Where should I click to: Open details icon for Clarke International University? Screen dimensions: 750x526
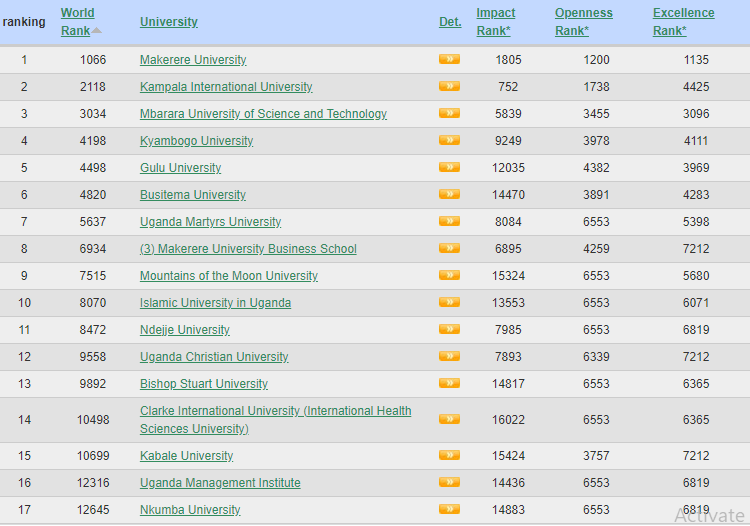(449, 419)
